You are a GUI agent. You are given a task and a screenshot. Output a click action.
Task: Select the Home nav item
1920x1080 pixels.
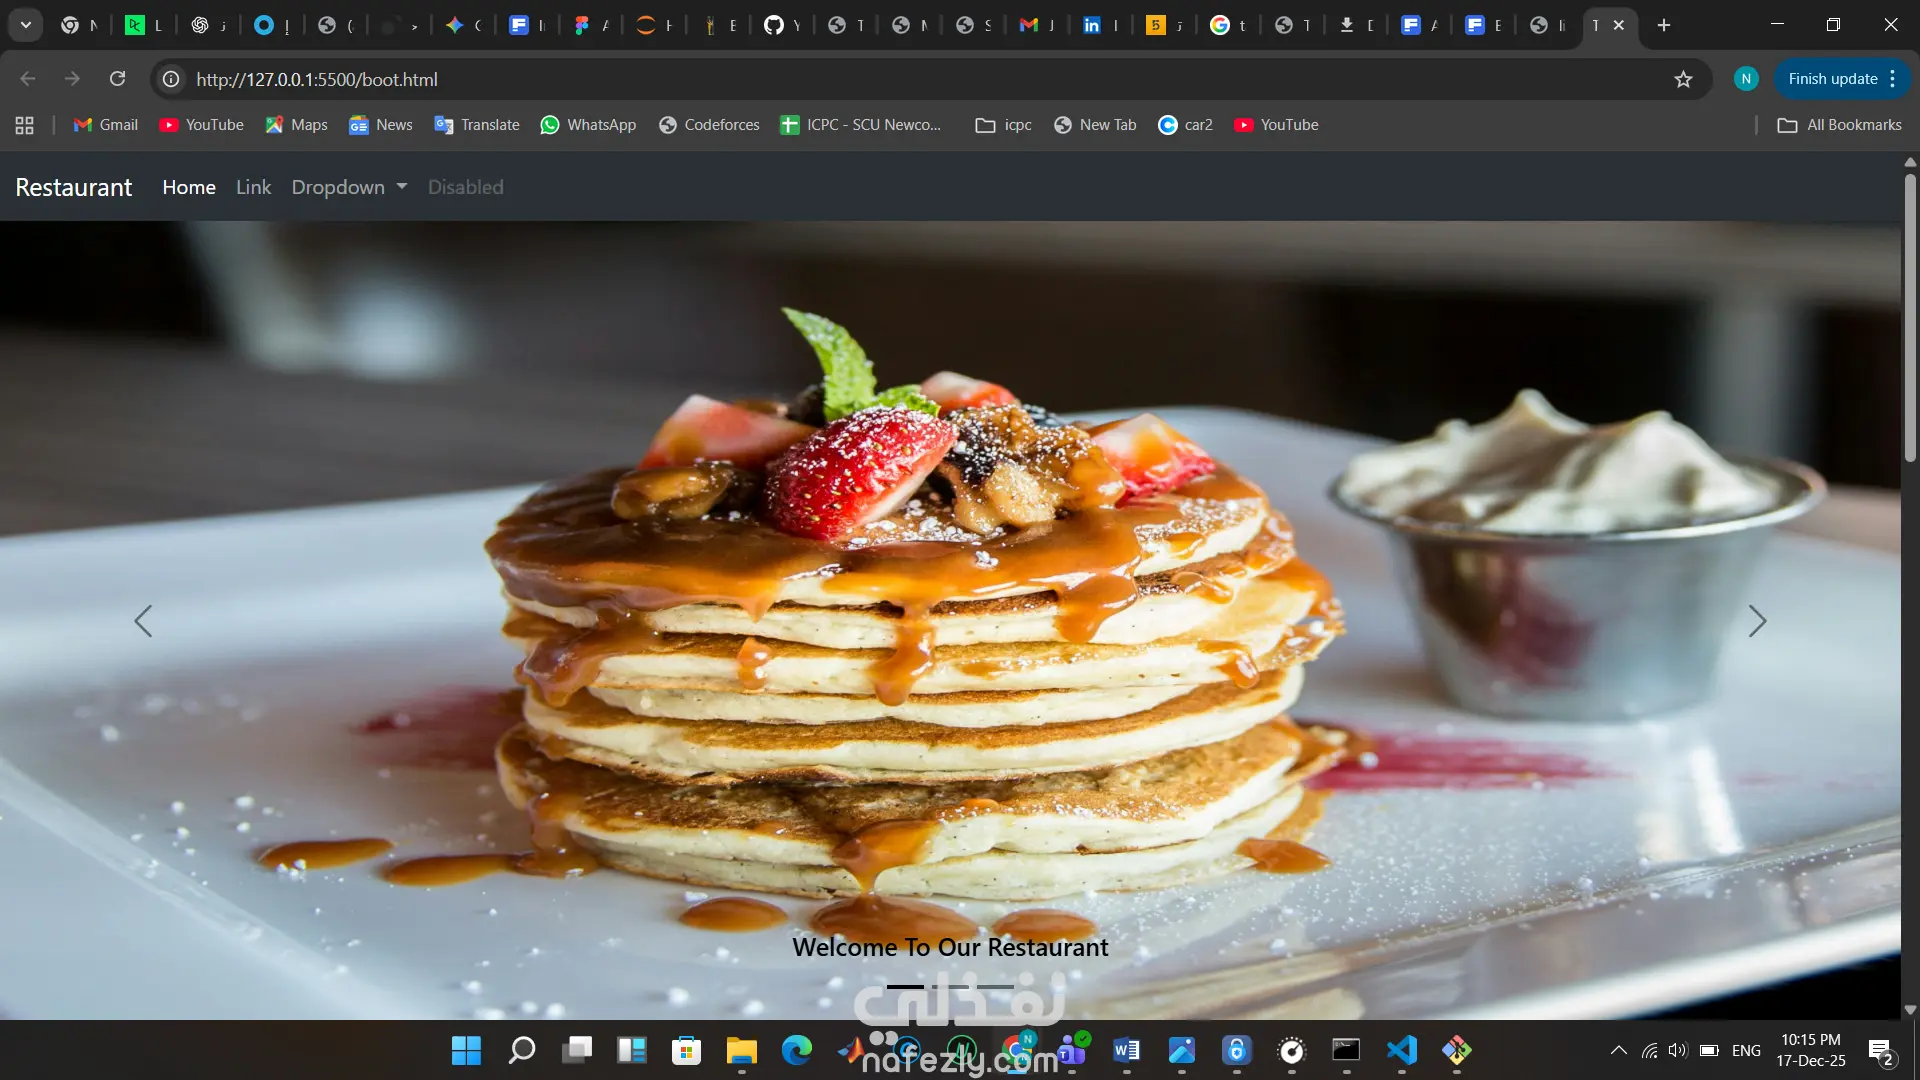tap(189, 187)
